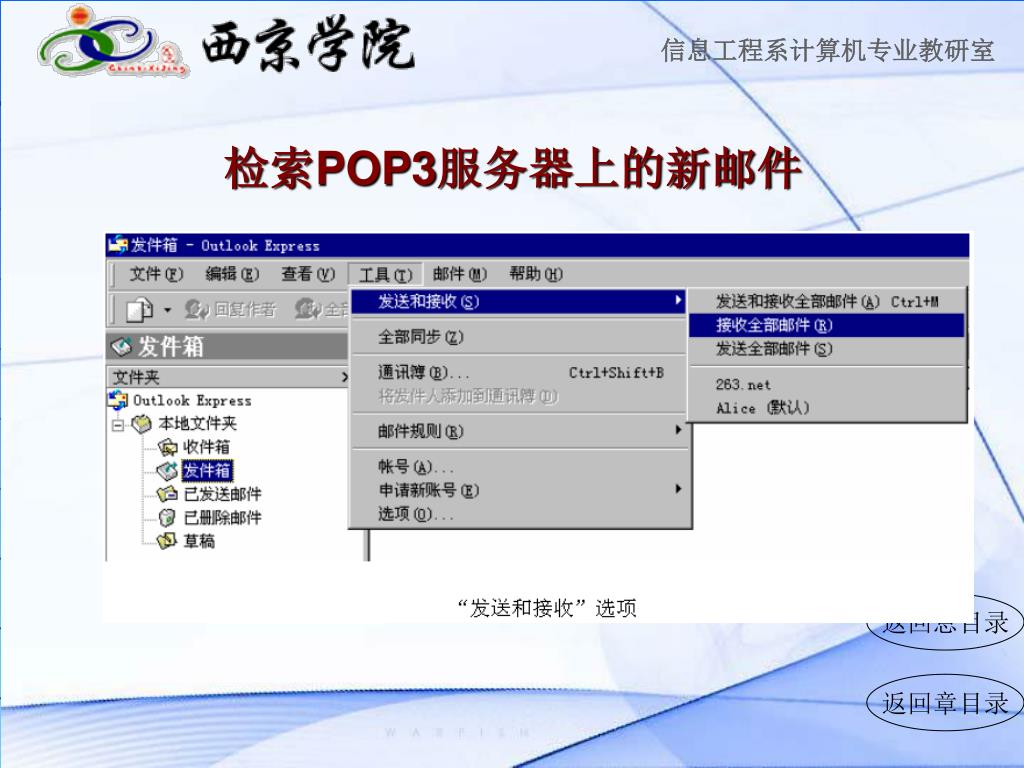This screenshot has width=1024, height=768.
Task: Open the 邮件(M) menu
Action: (460, 274)
